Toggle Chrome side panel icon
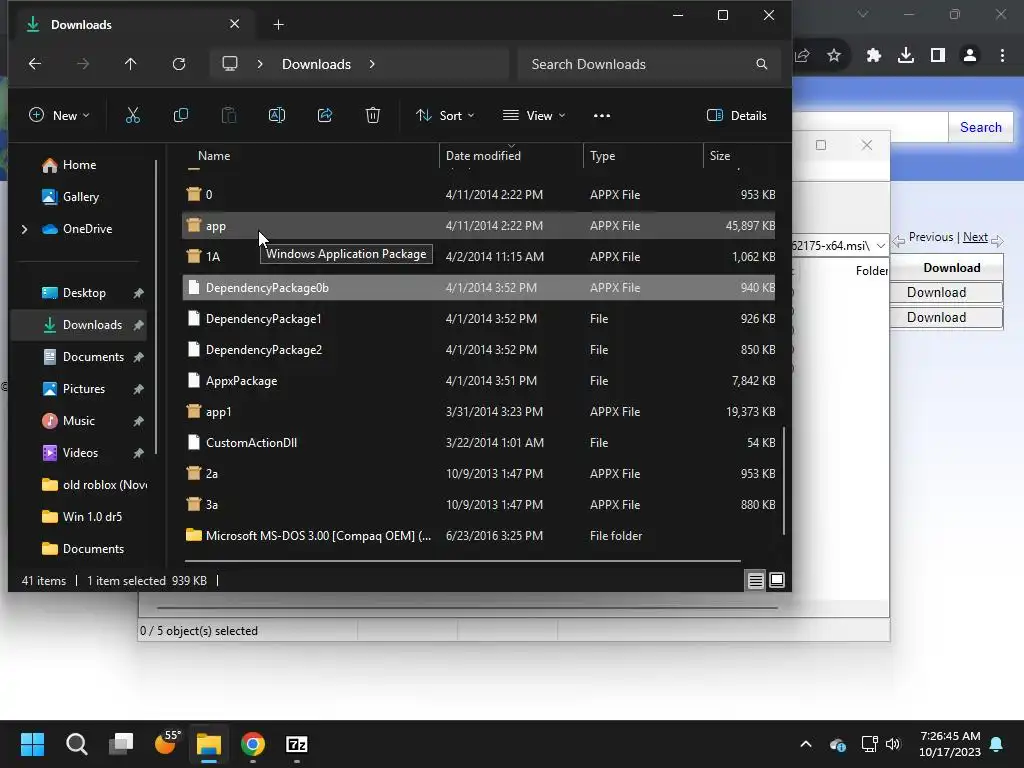Image resolution: width=1024 pixels, height=768 pixels. pos(938,56)
